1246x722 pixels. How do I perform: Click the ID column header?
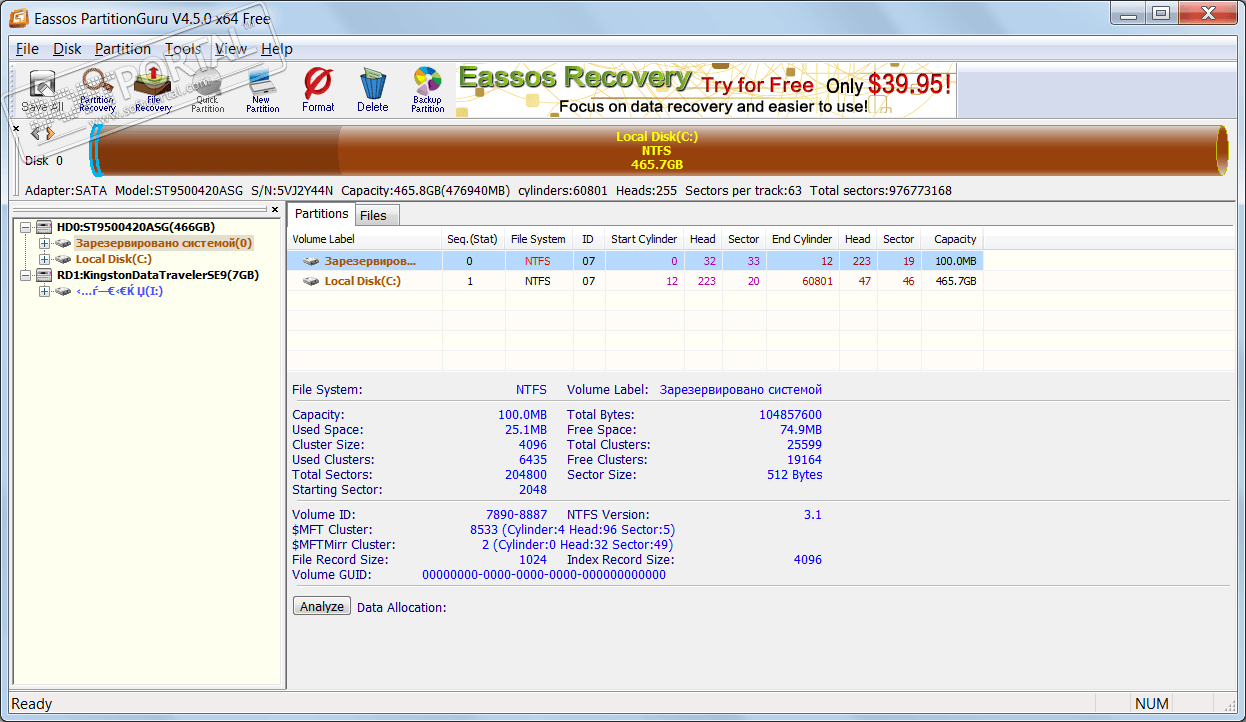pos(588,239)
